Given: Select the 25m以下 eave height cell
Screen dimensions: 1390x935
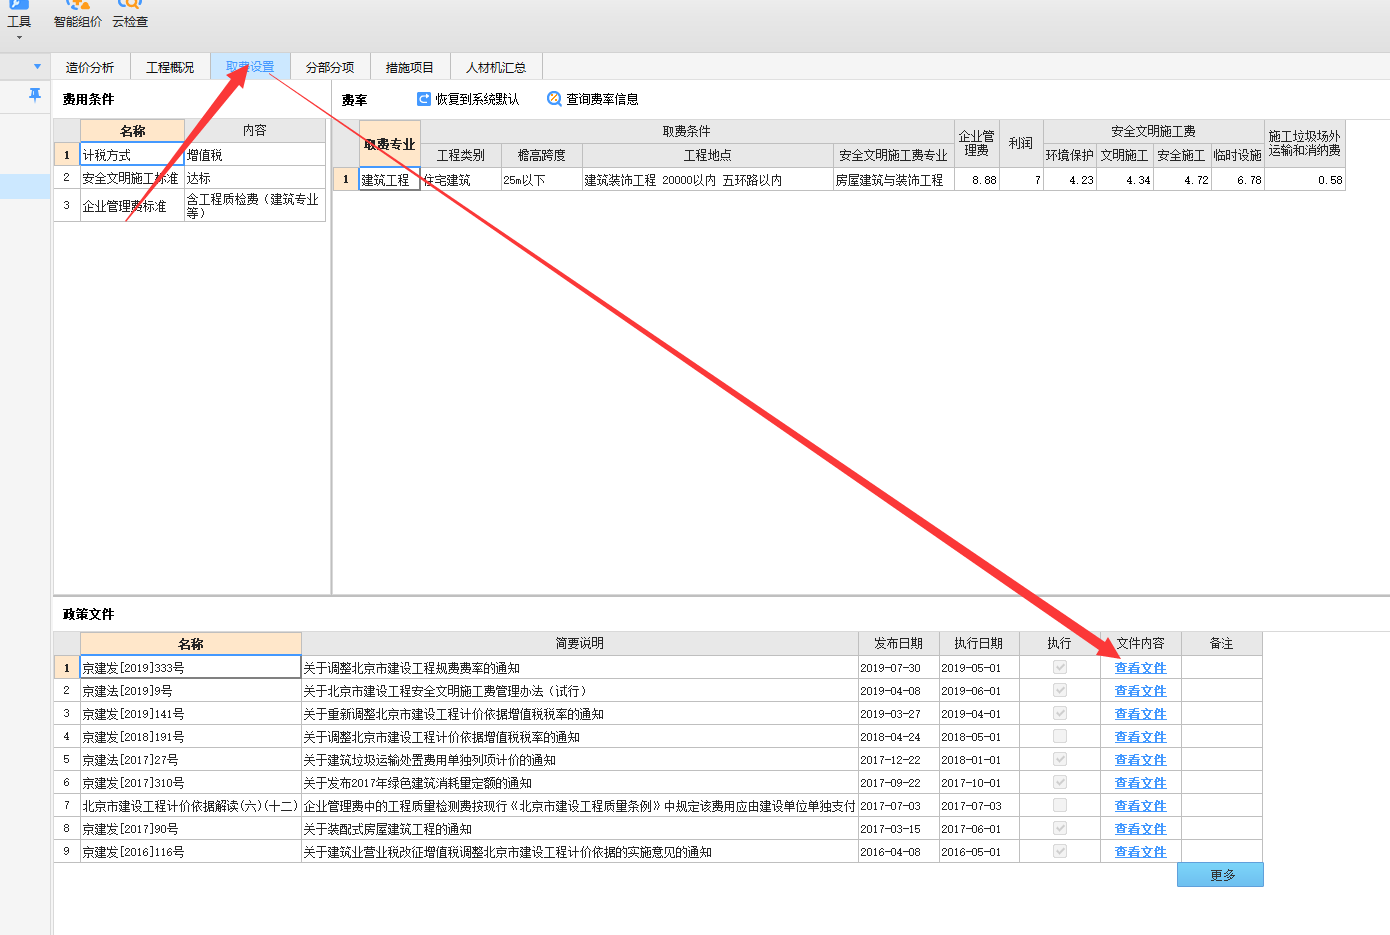Looking at the screenshot, I should pyautogui.click(x=541, y=180).
